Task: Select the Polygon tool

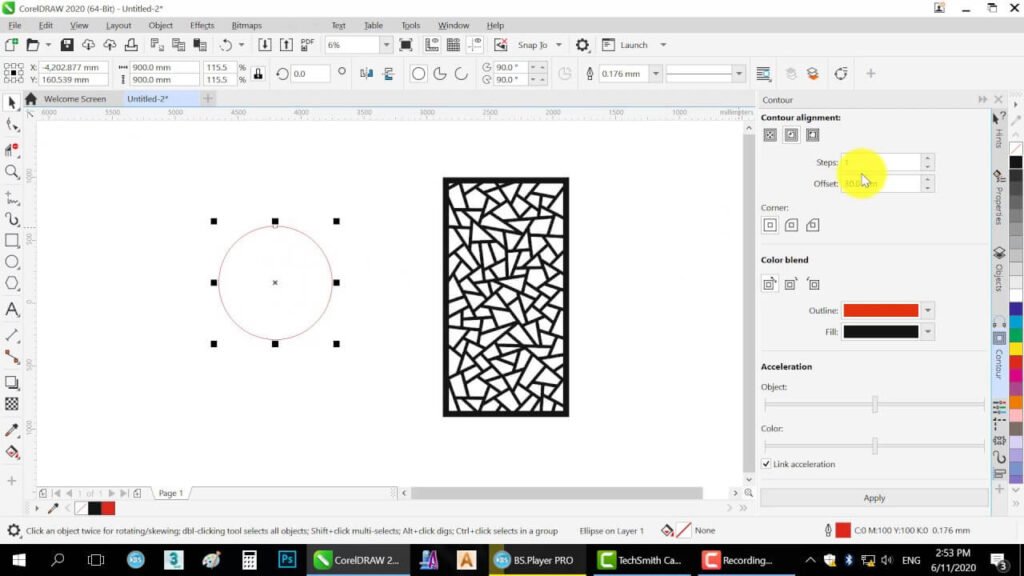Action: coord(12,283)
